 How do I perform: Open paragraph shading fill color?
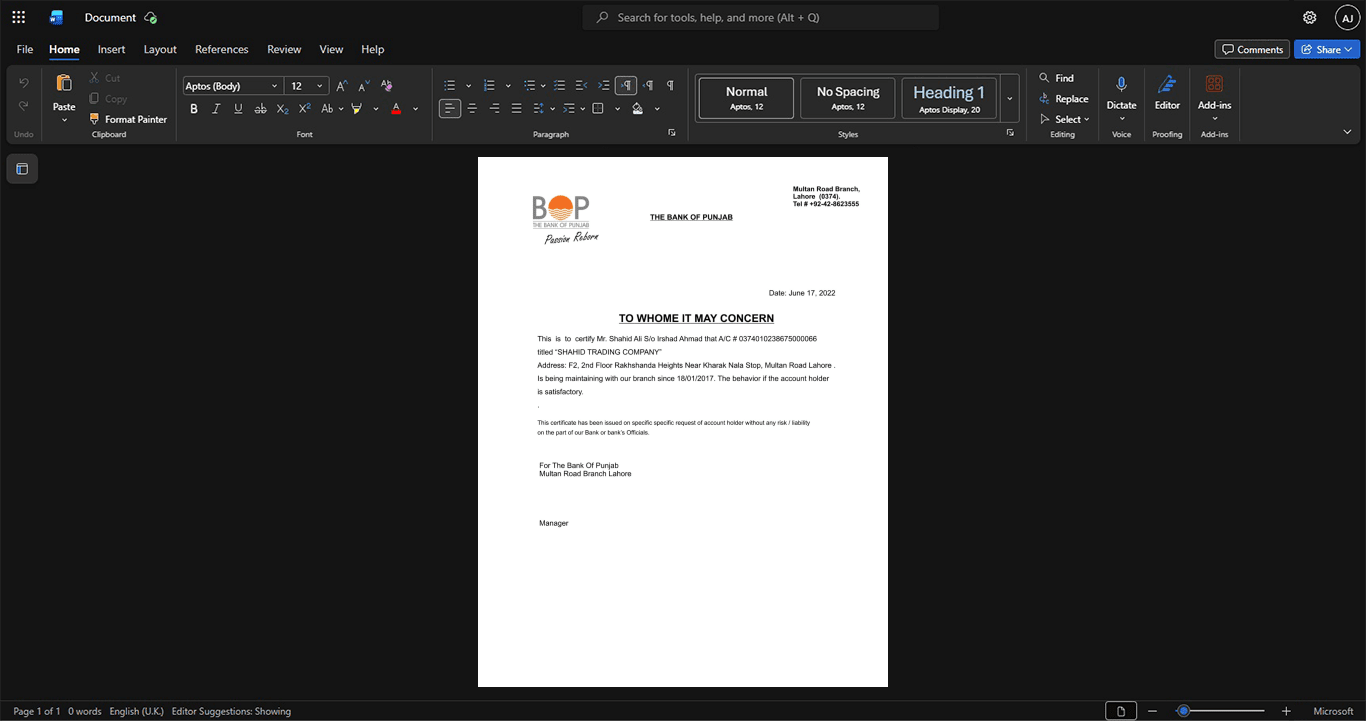point(637,108)
